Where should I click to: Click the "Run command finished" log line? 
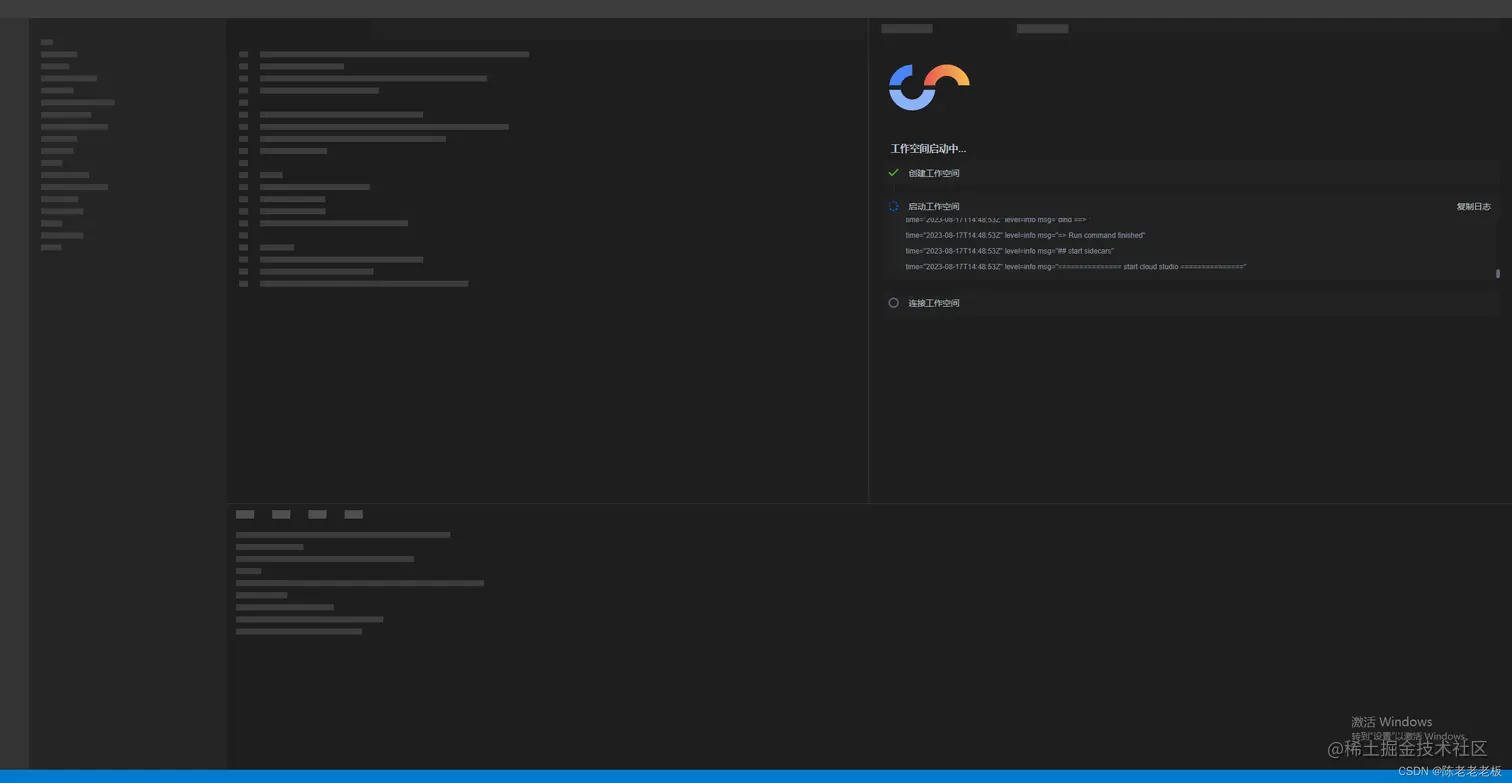[1025, 235]
